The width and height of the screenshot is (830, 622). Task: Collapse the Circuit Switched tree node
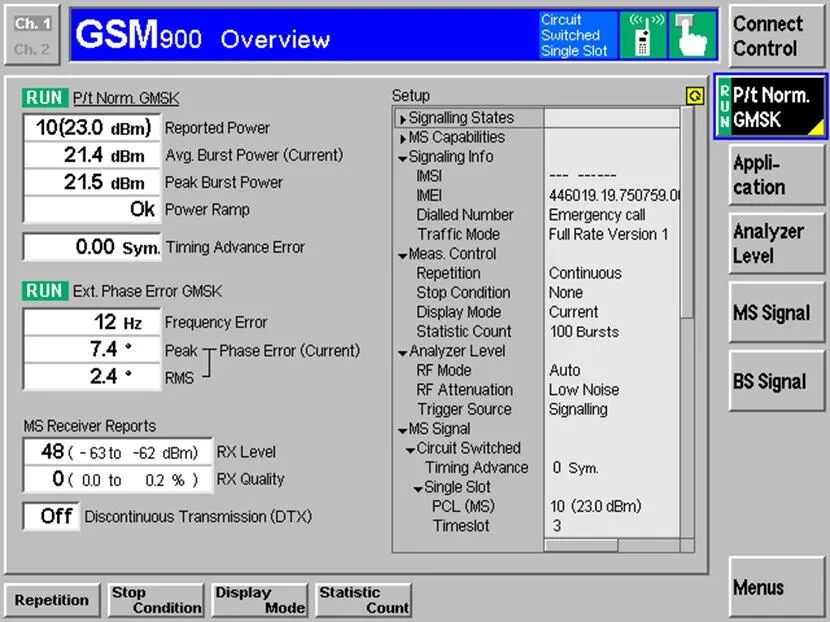[x=410, y=450]
